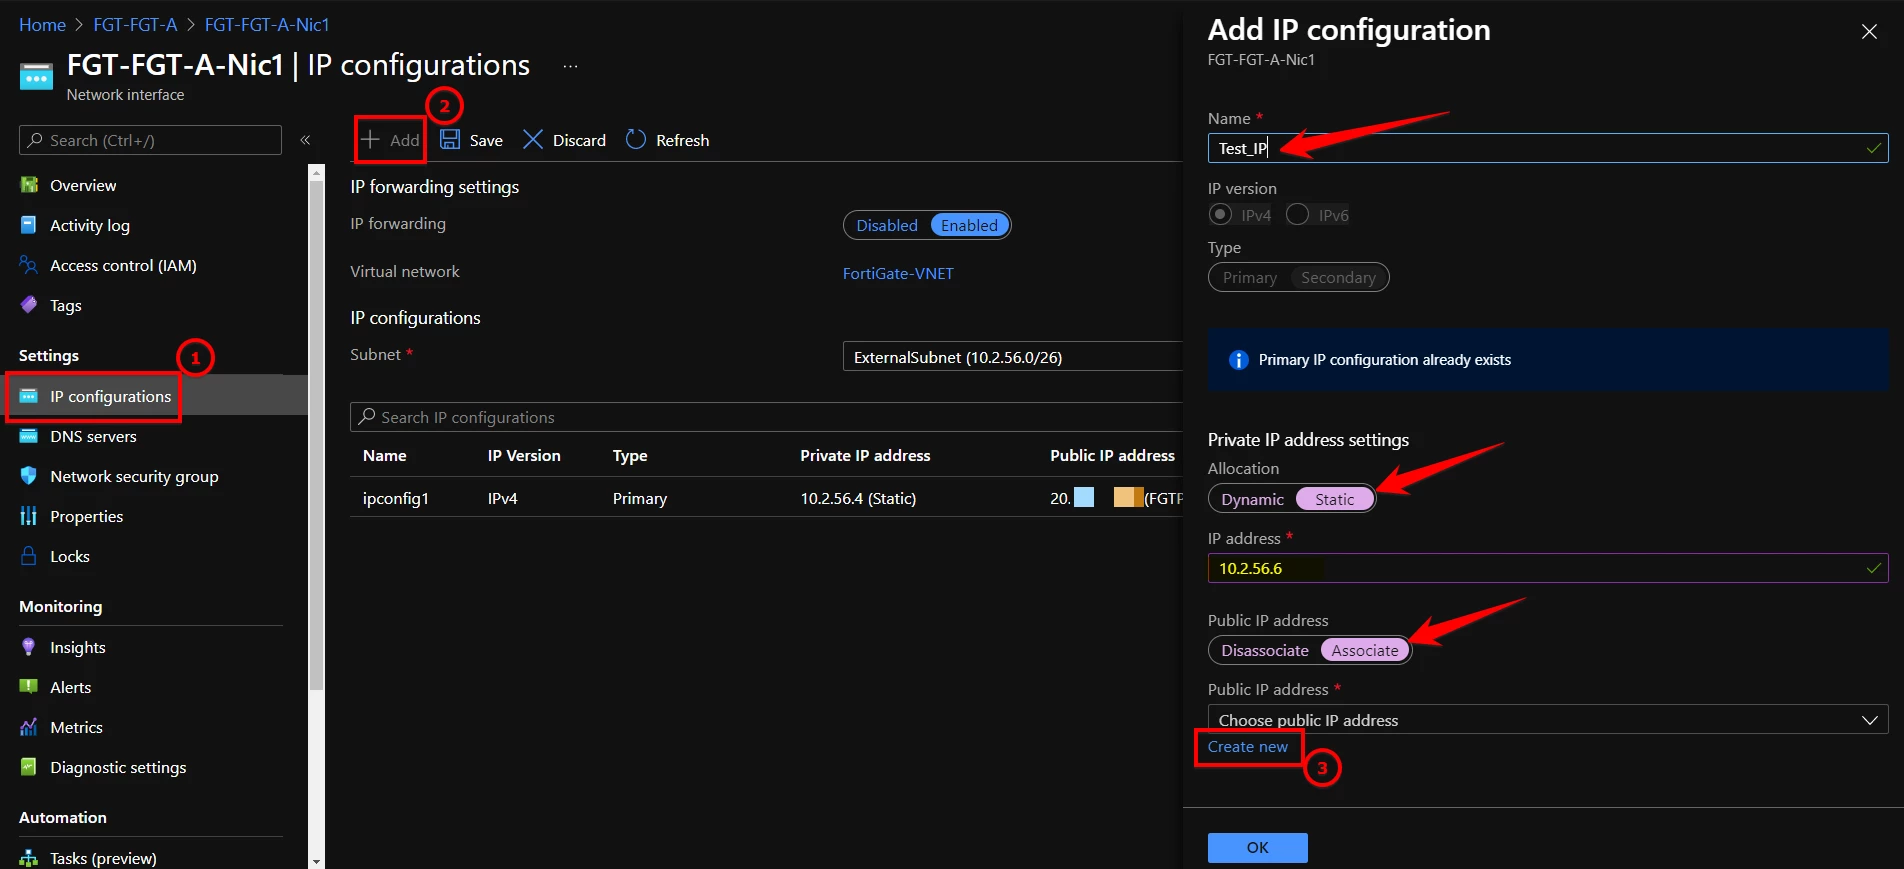
Task: Click the Tags icon
Action: (29, 305)
